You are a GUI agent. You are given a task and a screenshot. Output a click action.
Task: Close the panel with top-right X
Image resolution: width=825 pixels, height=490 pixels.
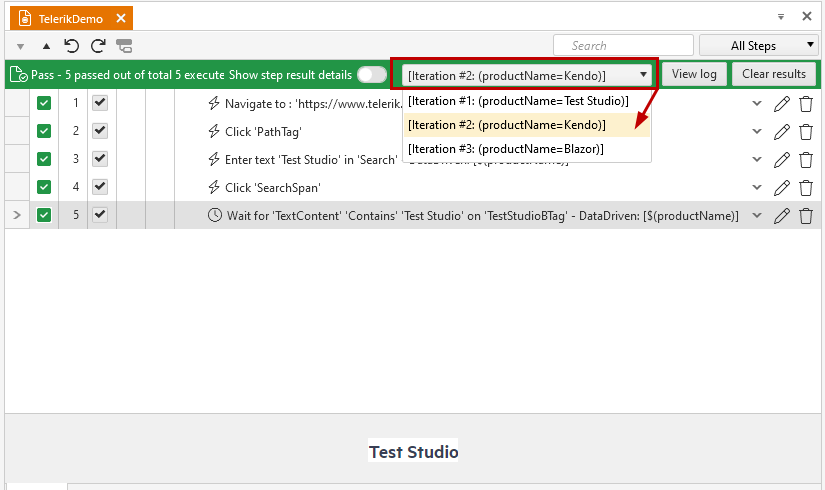pyautogui.click(x=807, y=16)
